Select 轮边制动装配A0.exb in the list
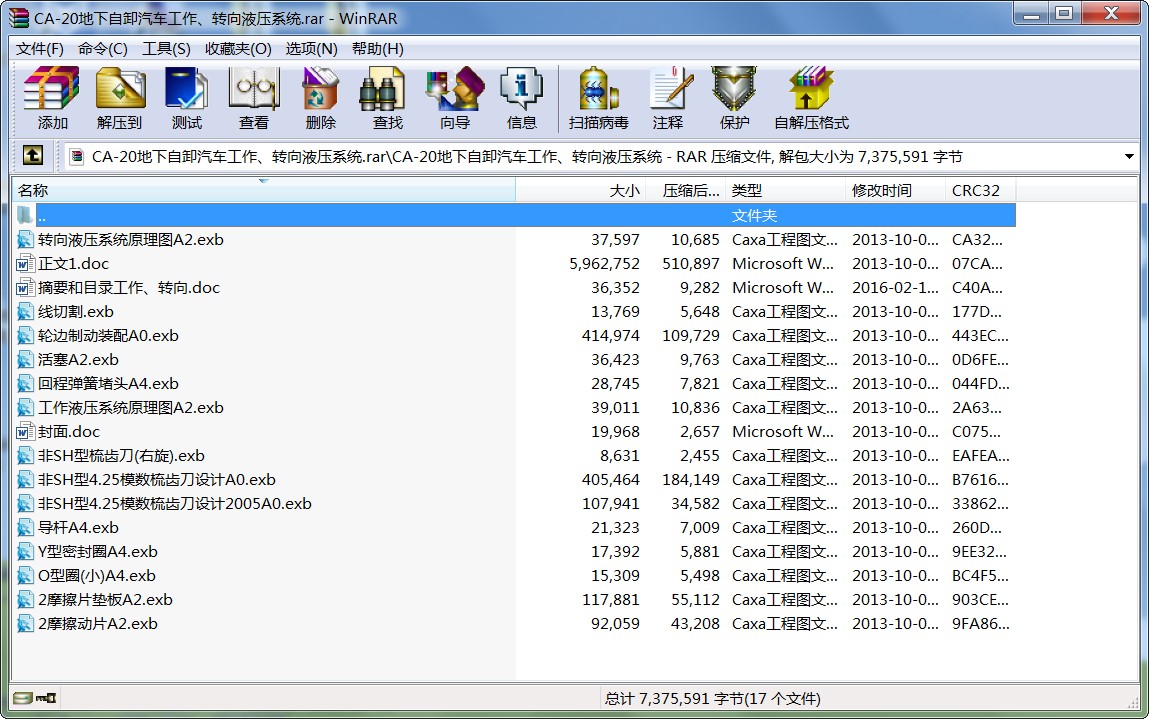 (108, 336)
